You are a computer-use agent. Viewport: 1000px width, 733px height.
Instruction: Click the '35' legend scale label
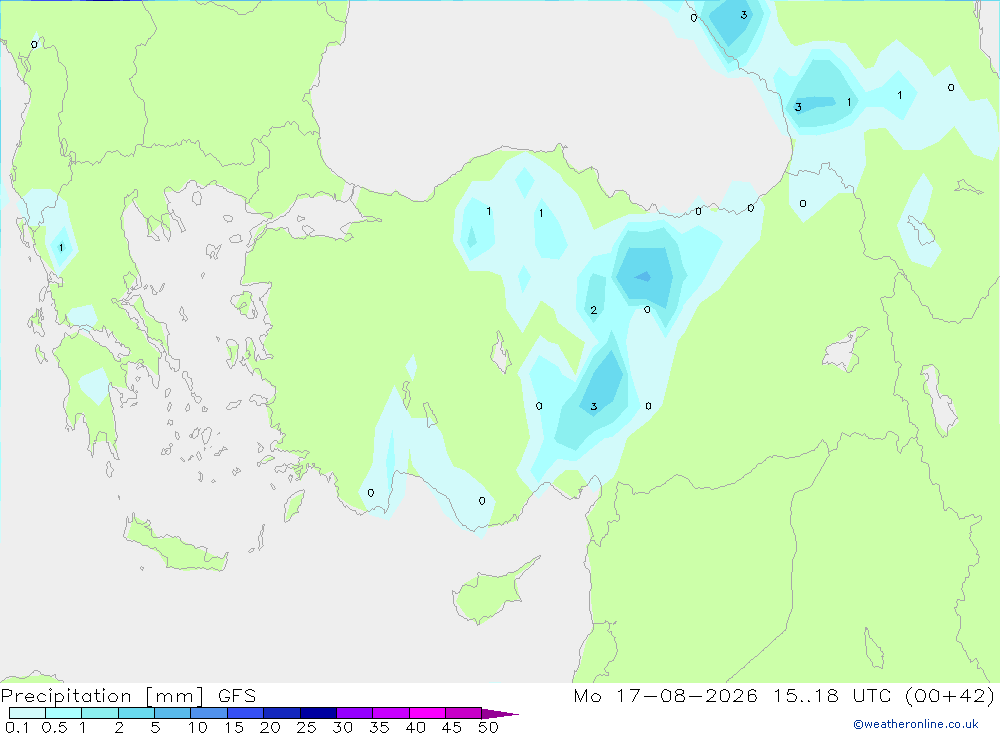pos(379,727)
